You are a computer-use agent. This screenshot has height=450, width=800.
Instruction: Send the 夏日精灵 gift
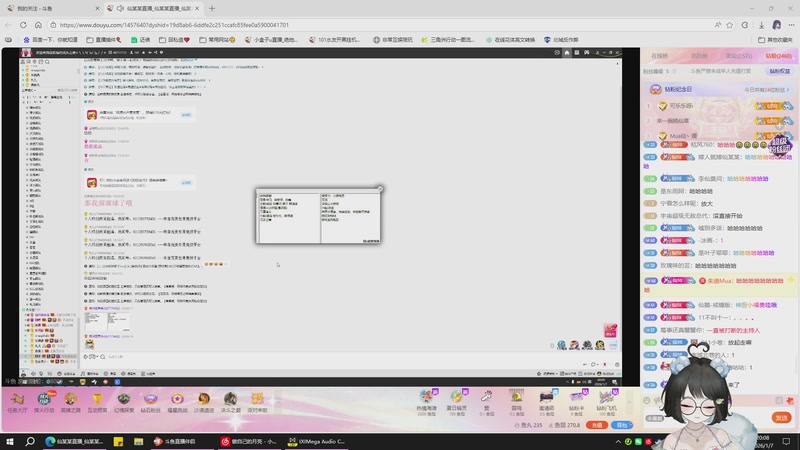pos(457,402)
